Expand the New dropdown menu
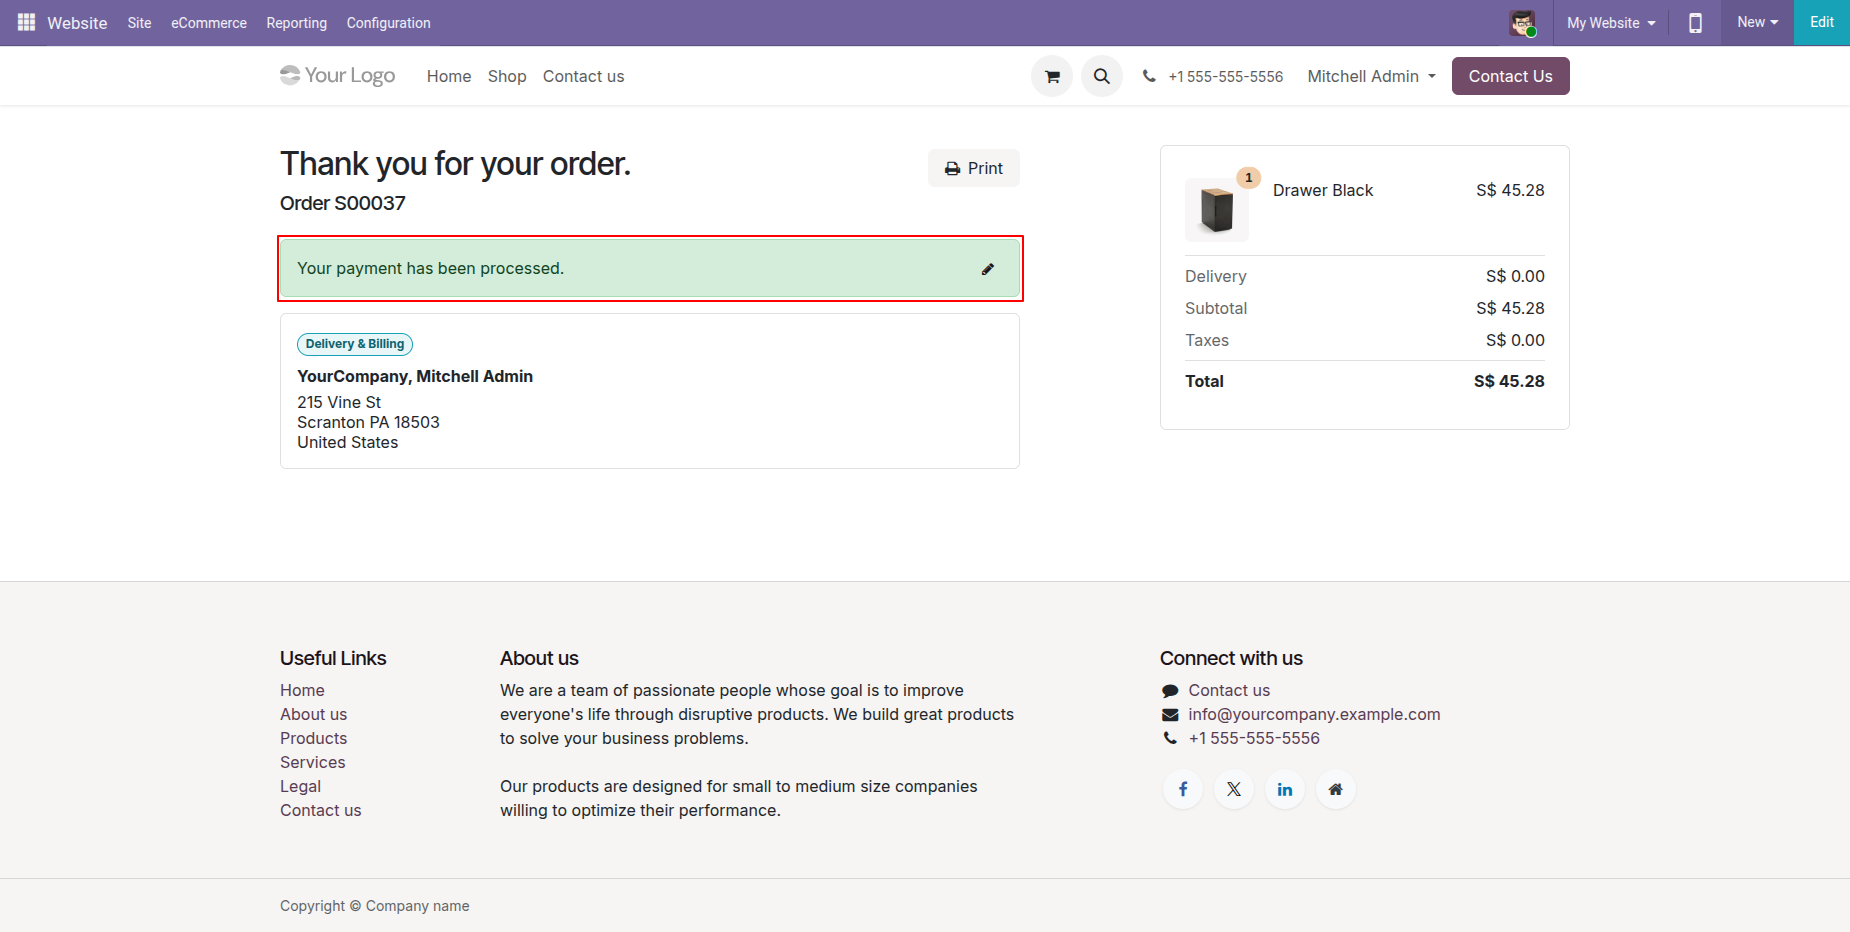The image size is (1850, 932). coord(1757,22)
